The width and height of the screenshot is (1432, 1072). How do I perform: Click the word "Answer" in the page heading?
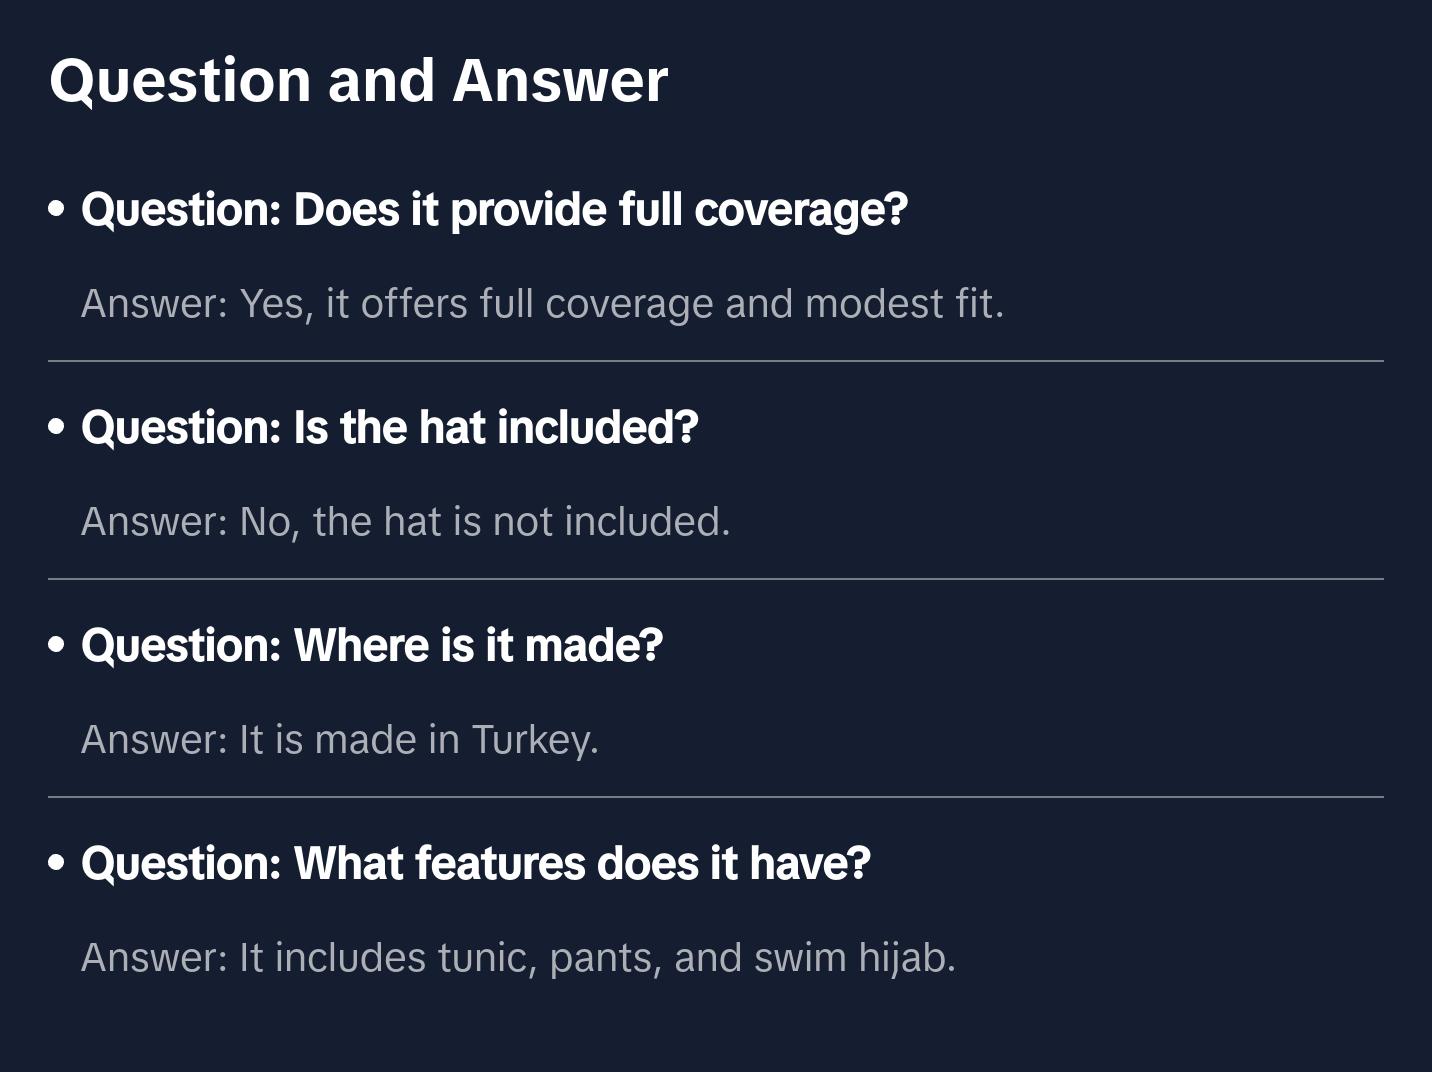(560, 80)
